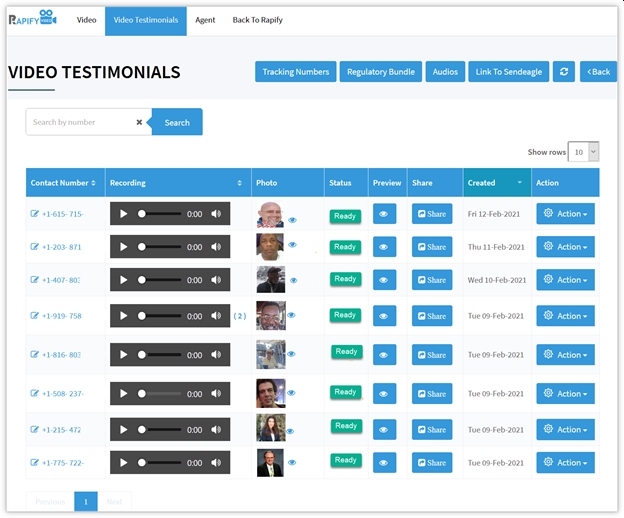Expand Action dropdown for the +1-615 row

[x=565, y=214]
